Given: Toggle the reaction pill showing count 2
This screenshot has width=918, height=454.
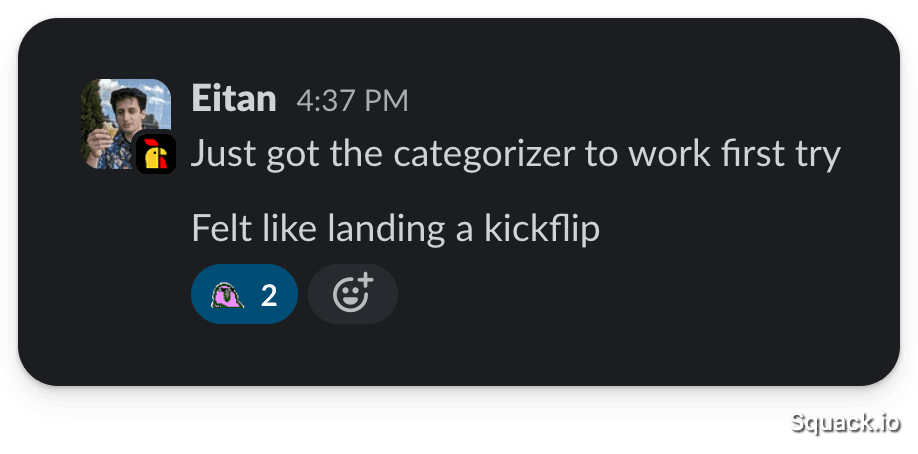Looking at the screenshot, I should [244, 295].
